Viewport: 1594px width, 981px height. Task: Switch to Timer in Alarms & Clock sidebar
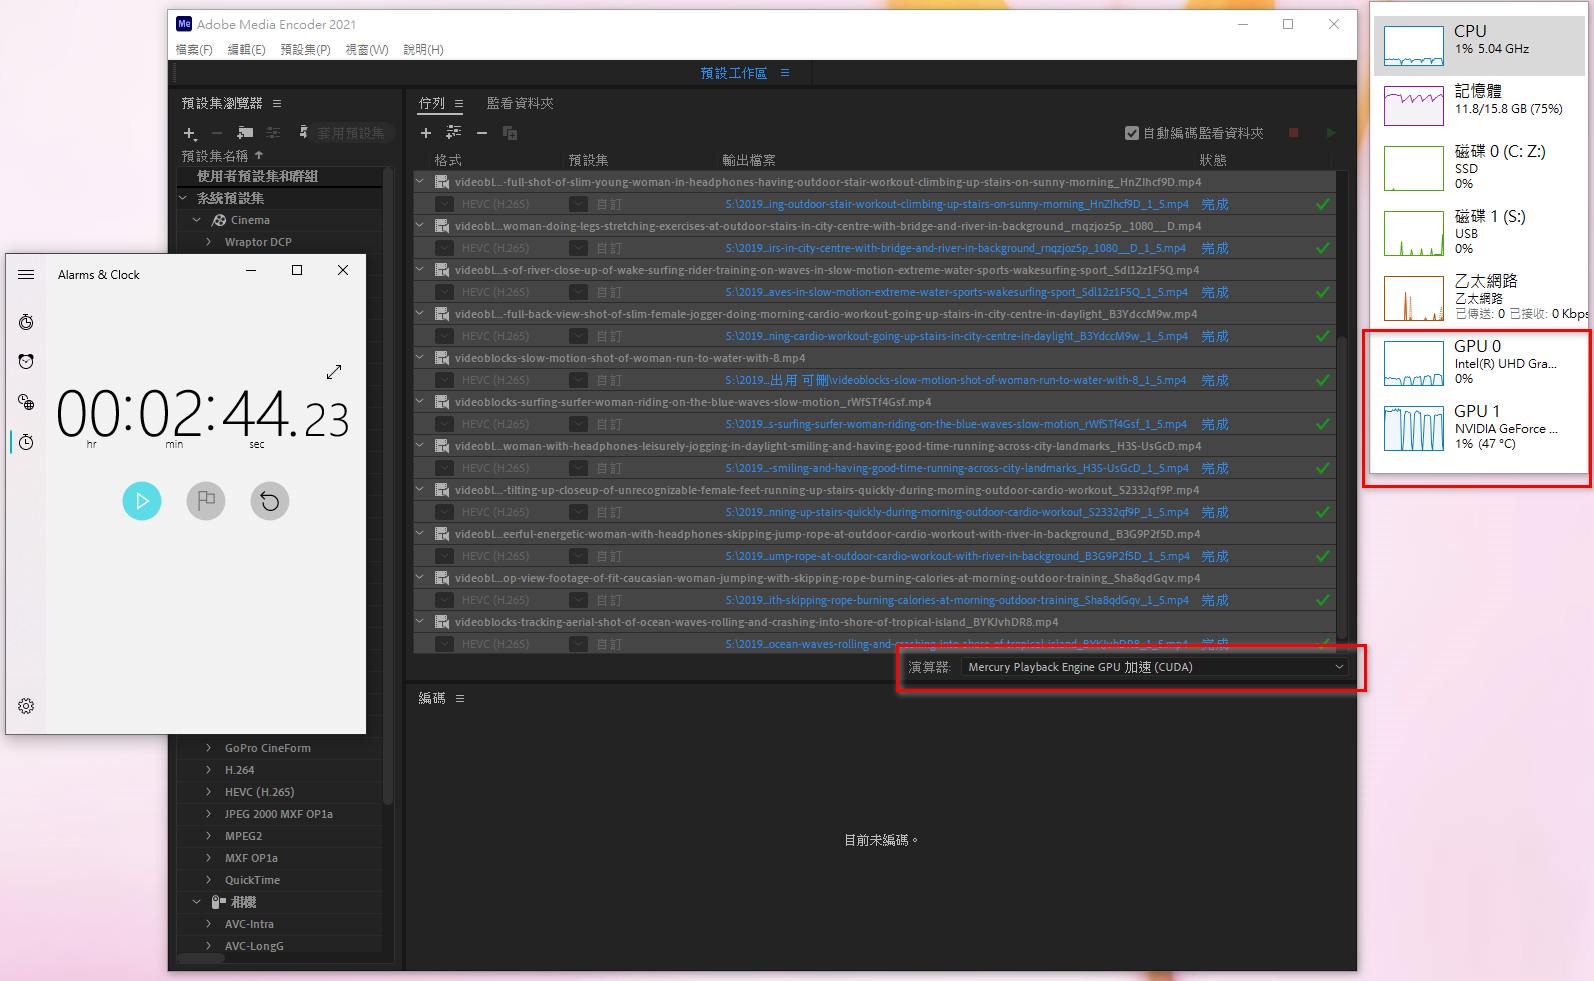coord(26,322)
